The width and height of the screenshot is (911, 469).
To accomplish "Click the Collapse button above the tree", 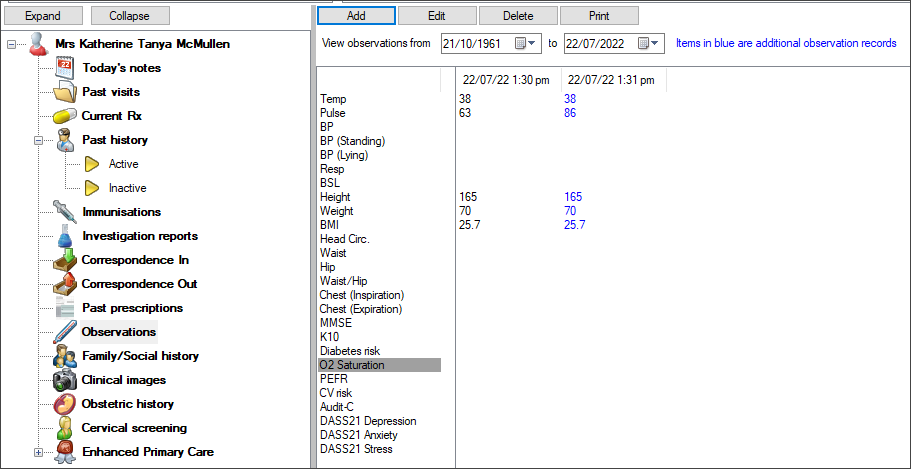I will coord(130,16).
